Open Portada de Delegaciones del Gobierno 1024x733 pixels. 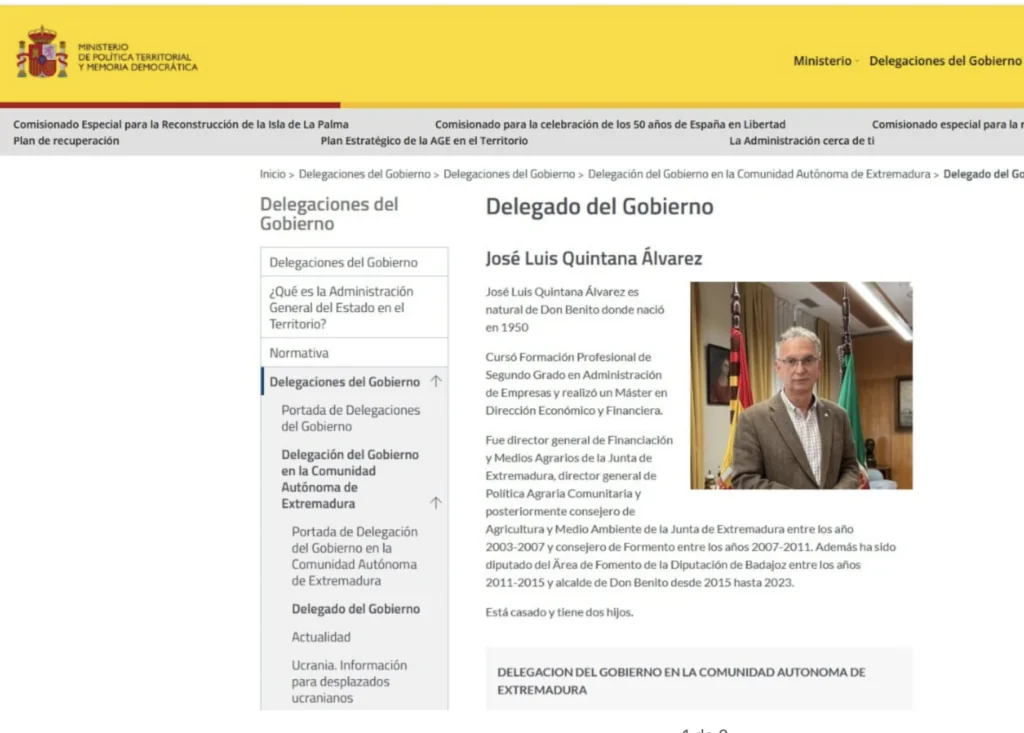[x=351, y=418]
